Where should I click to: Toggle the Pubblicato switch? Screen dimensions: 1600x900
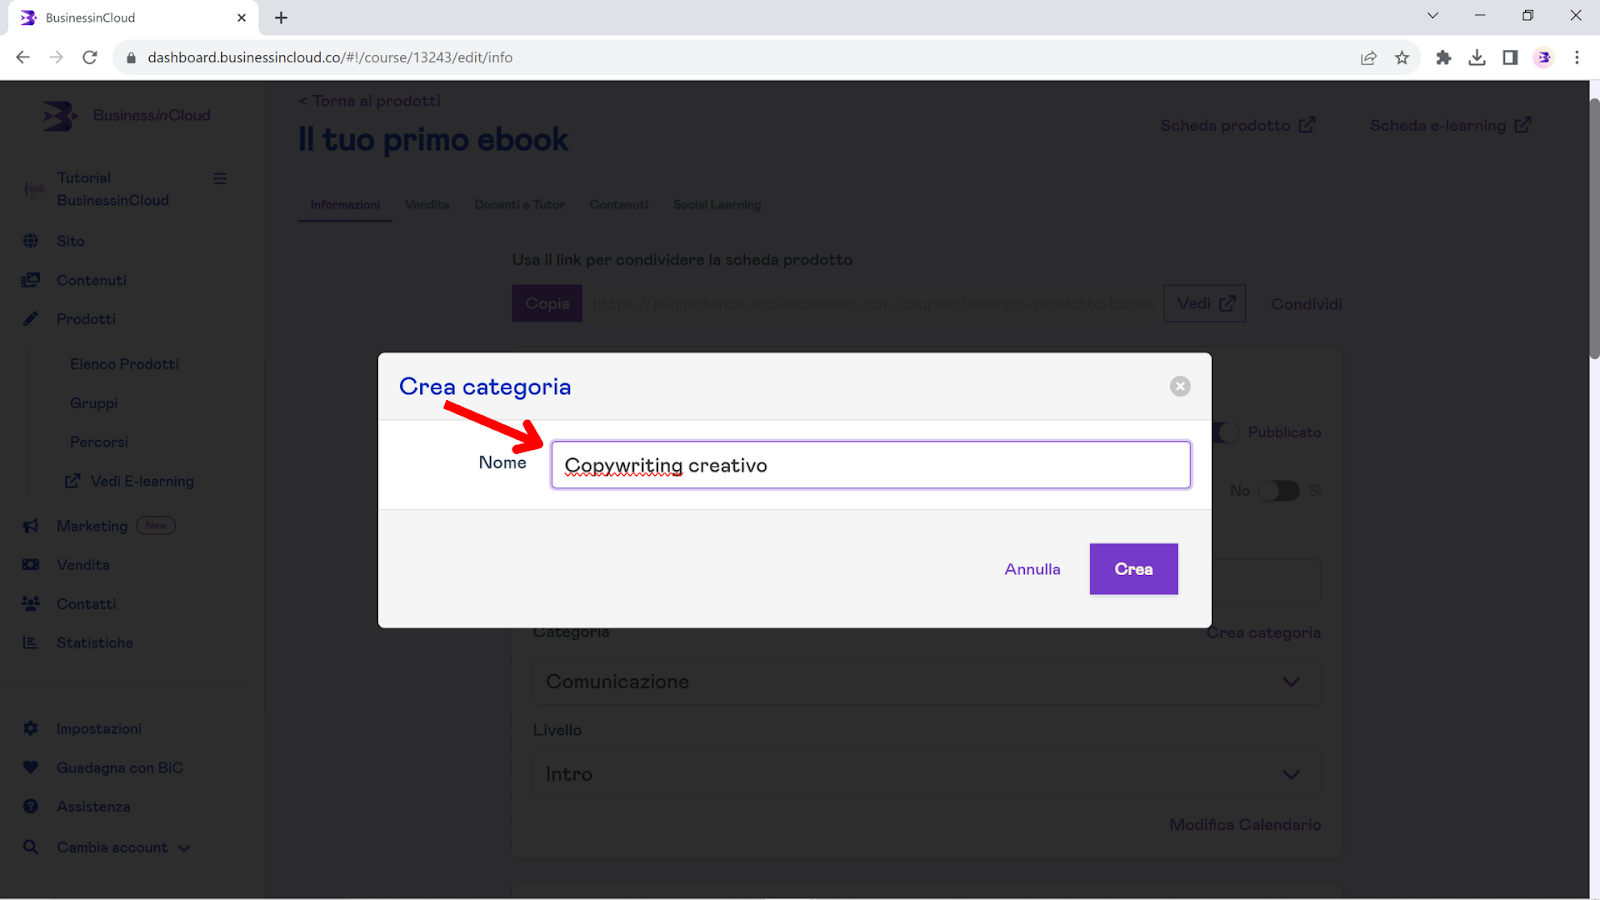pos(1227,432)
